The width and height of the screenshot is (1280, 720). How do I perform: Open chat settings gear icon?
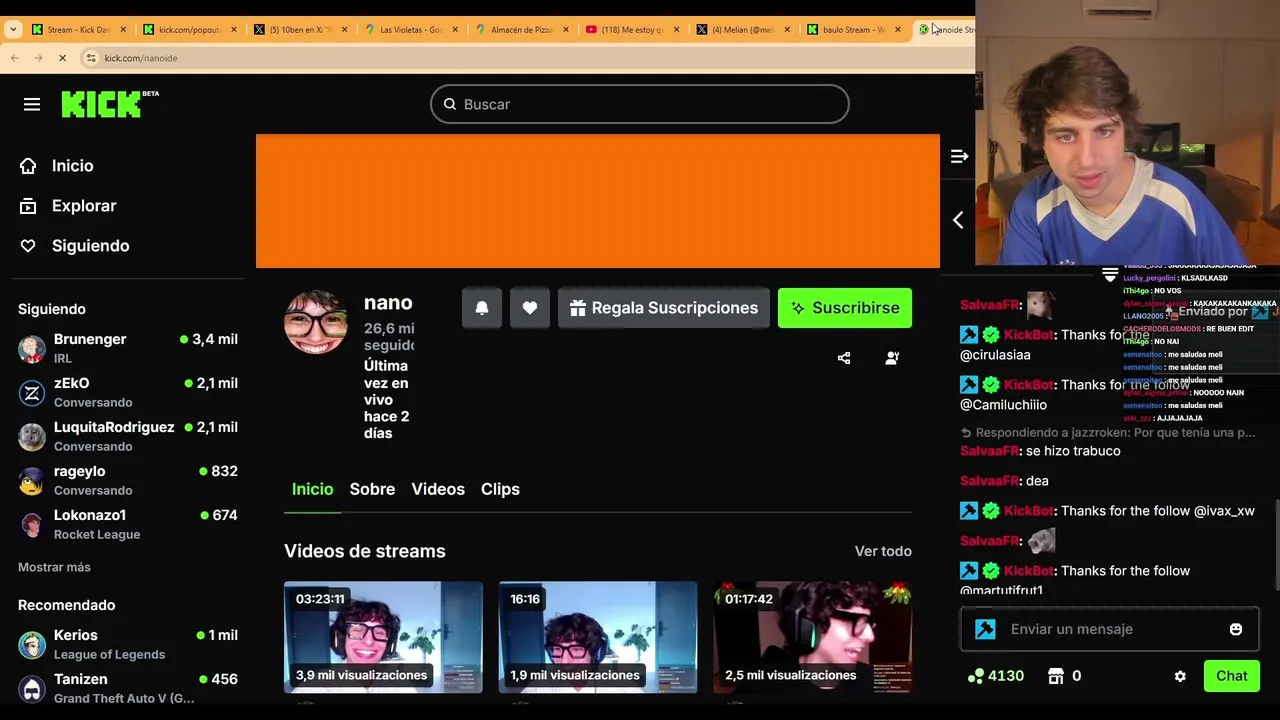tap(1180, 676)
